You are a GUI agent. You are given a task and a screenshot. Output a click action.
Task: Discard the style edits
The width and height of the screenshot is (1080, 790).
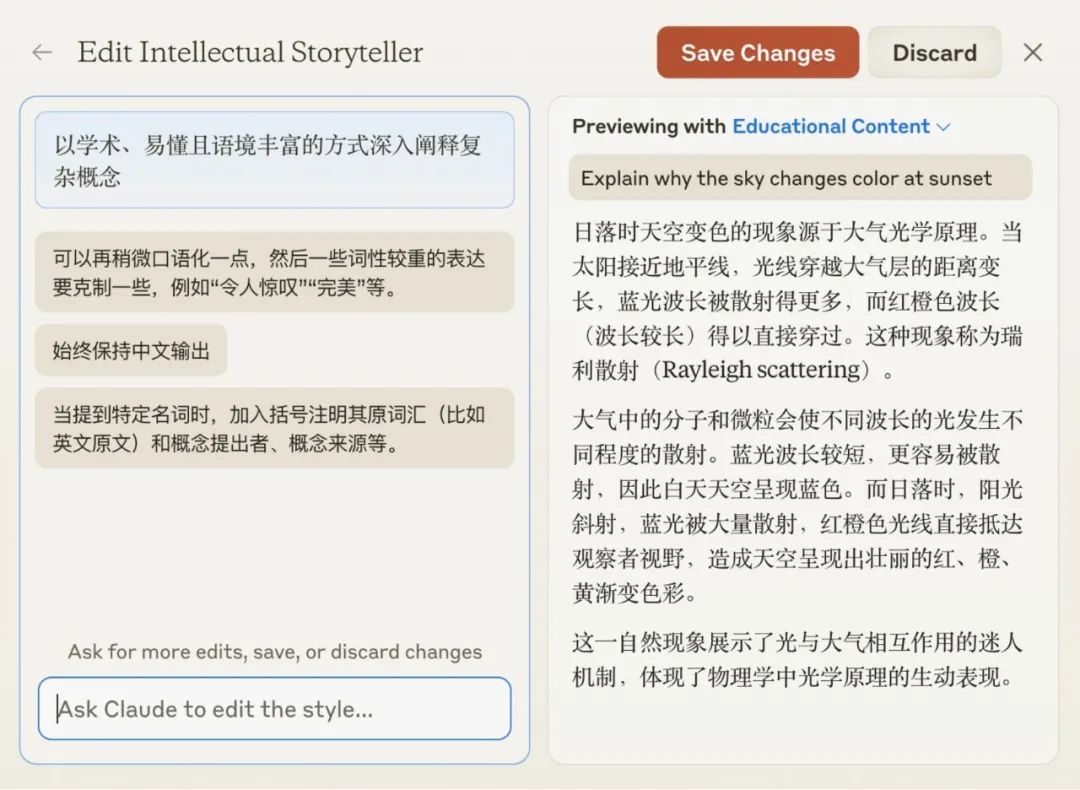(934, 53)
